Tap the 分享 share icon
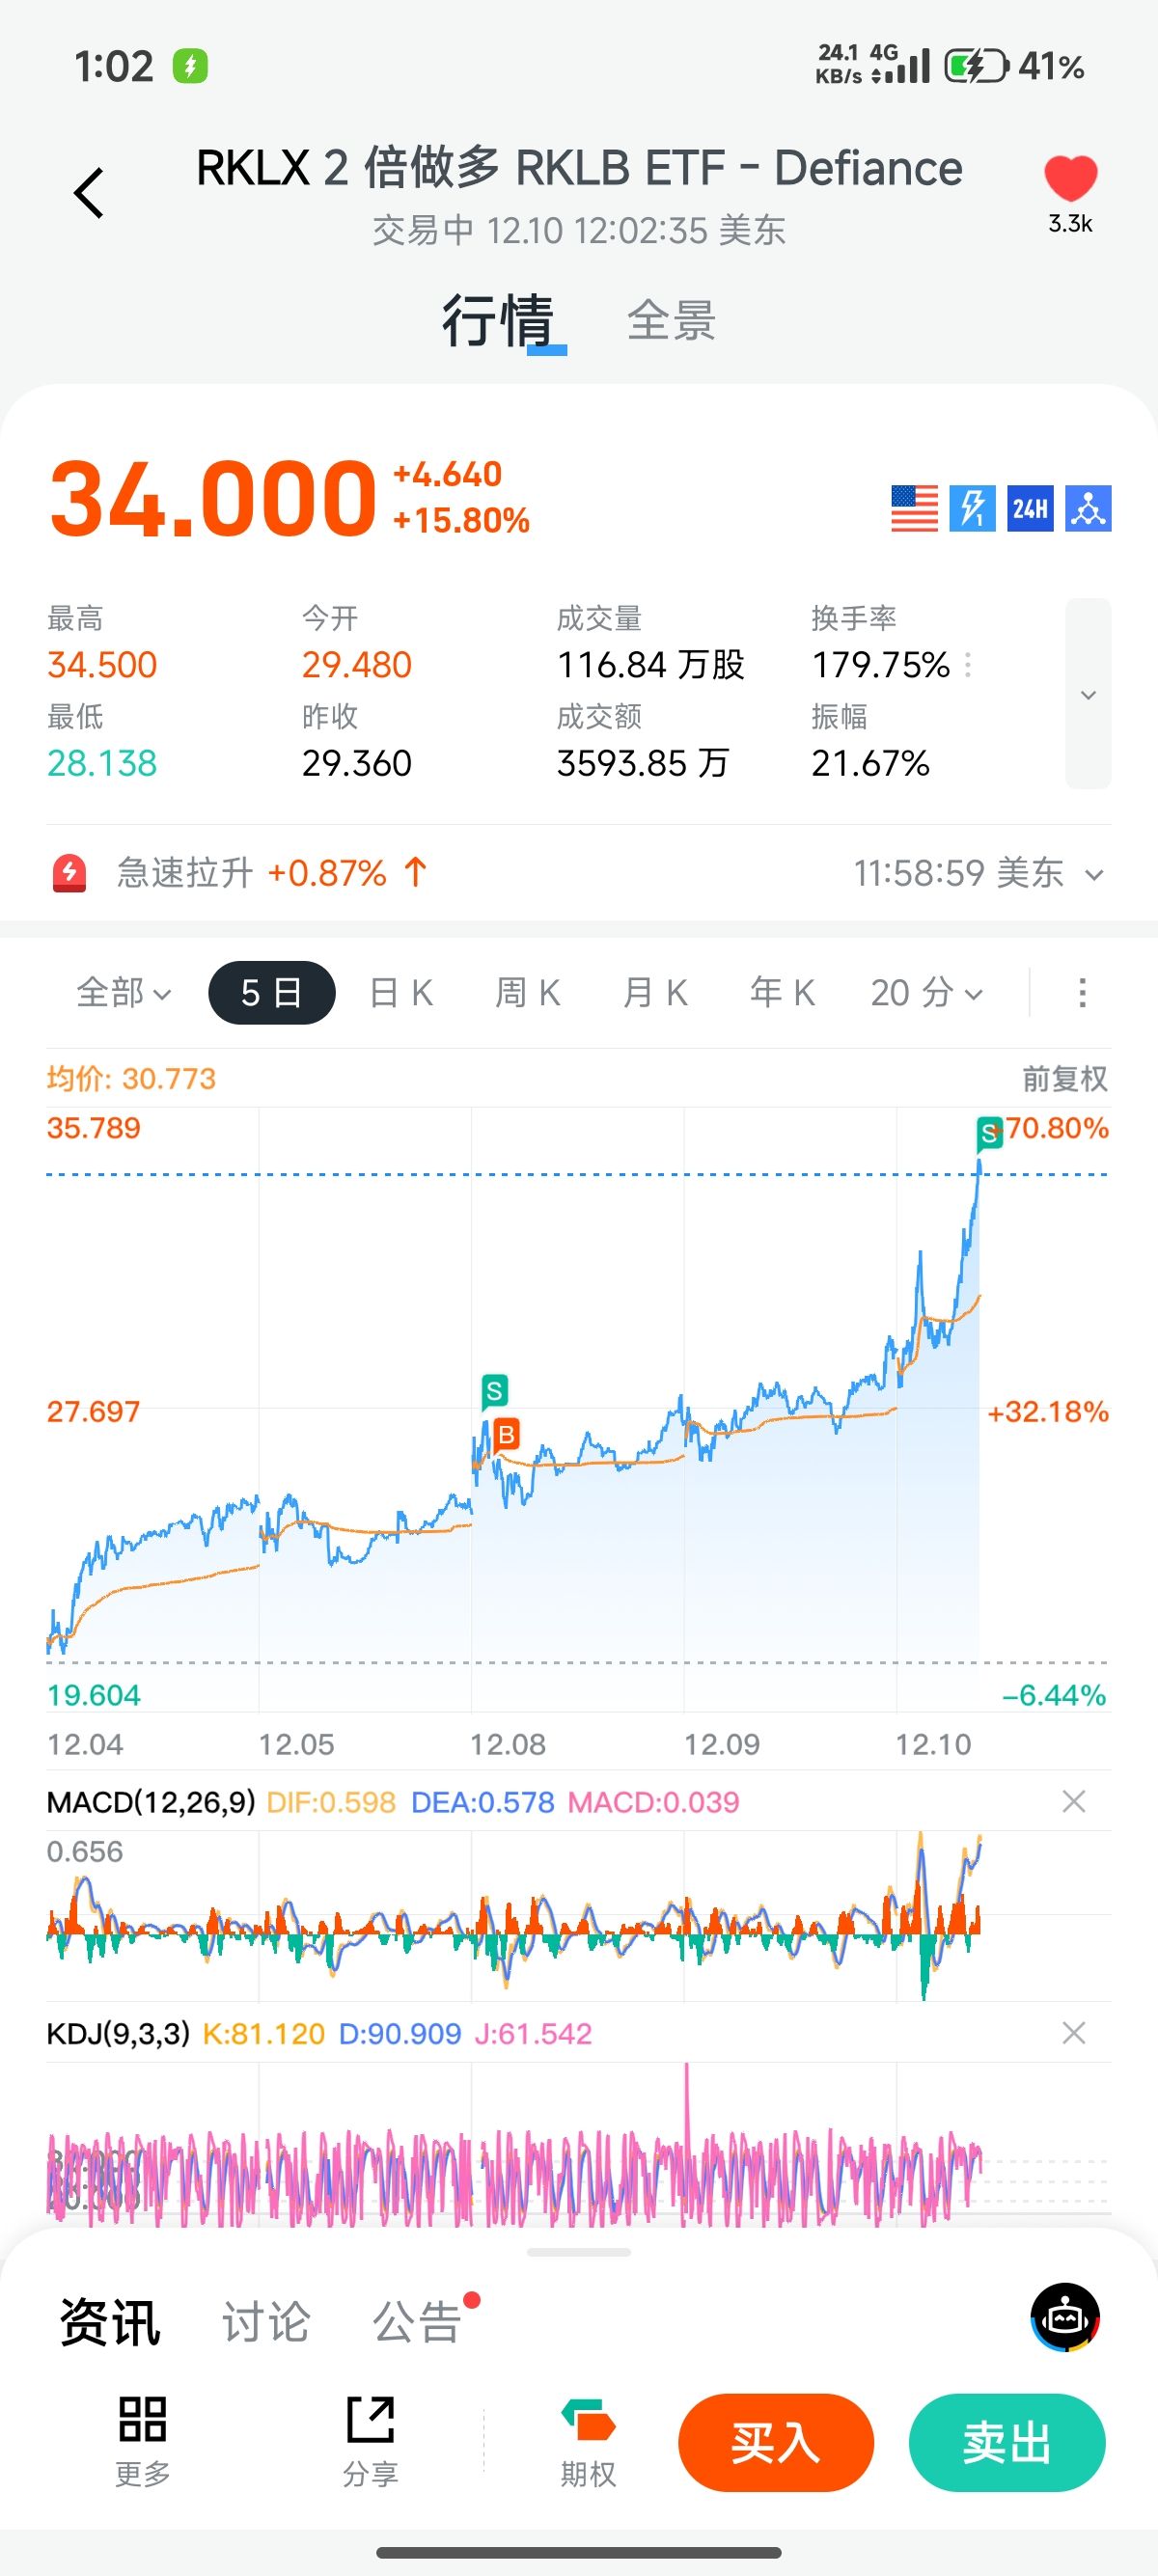Viewport: 1158px width, 2576px height. tap(370, 2440)
